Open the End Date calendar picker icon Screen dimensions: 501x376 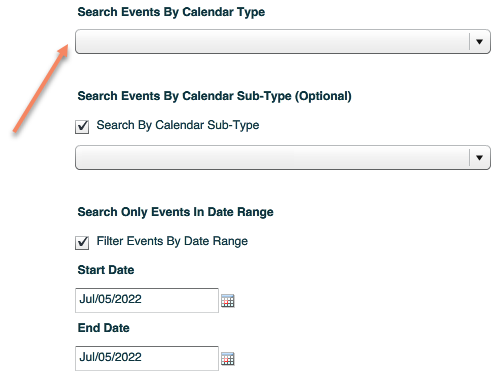228,359
